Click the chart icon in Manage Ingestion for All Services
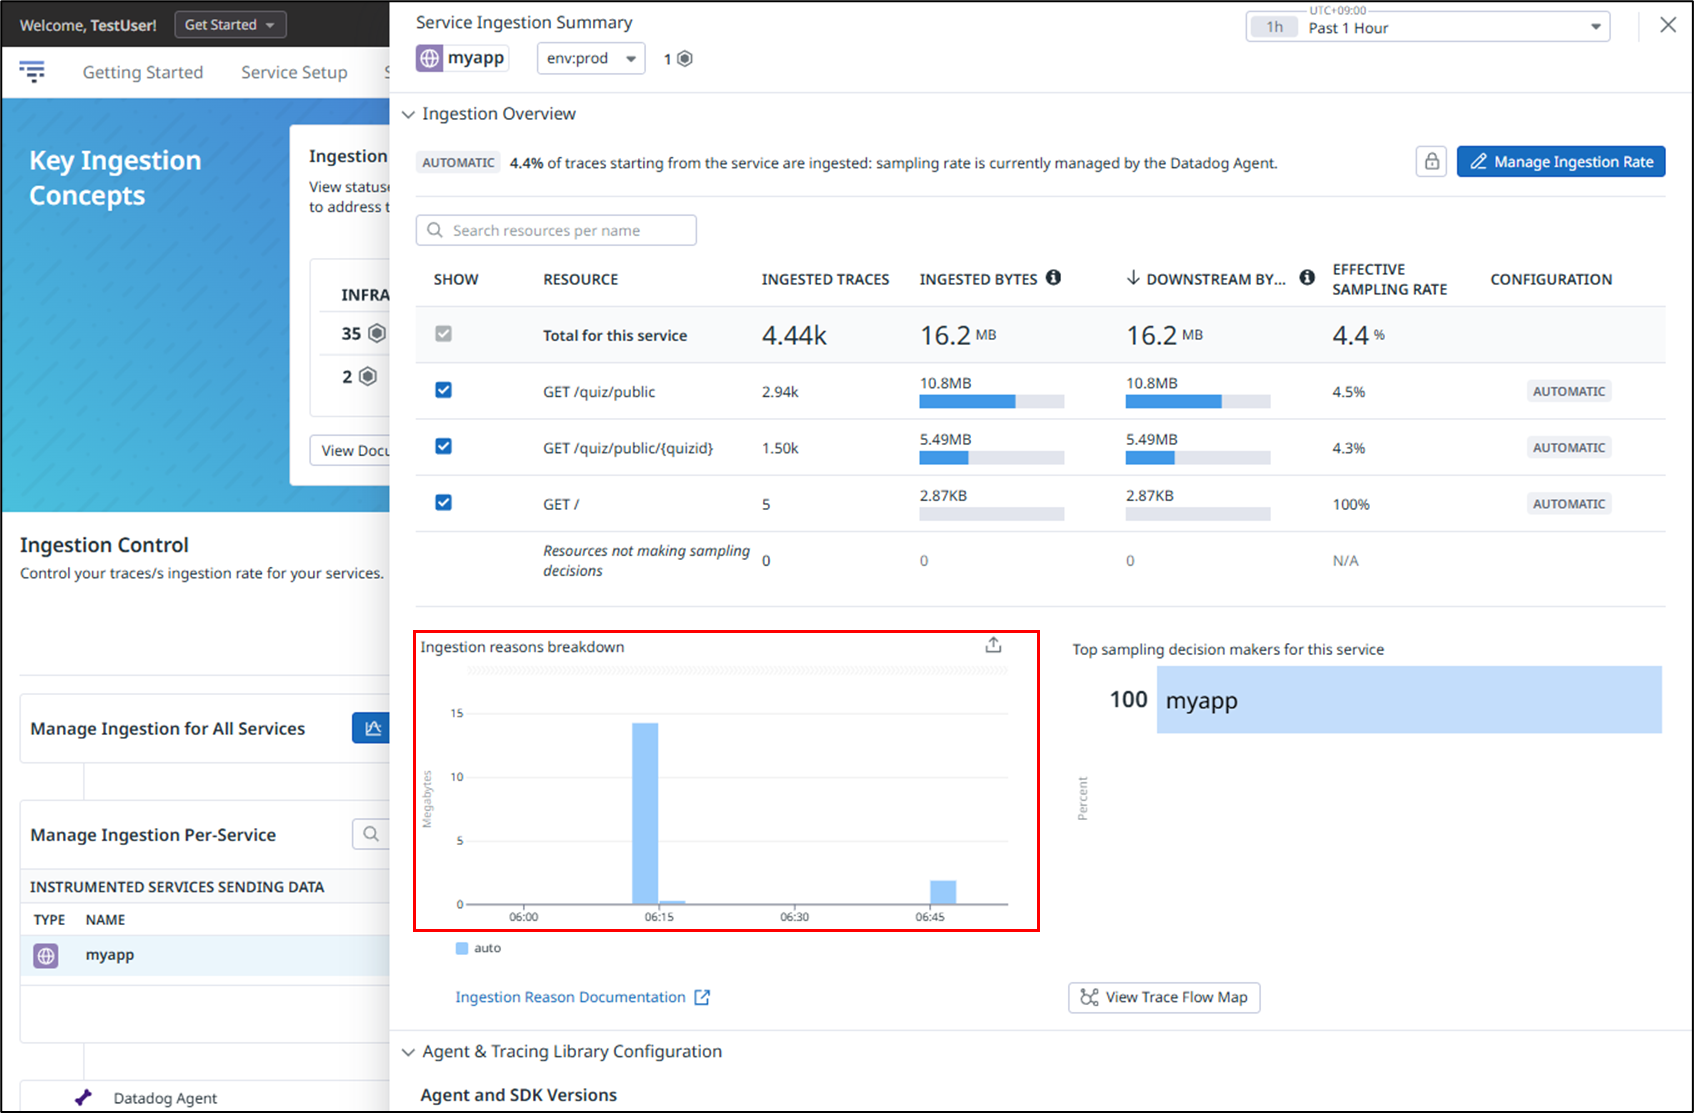Viewport: 1694px width, 1113px height. coord(372,728)
